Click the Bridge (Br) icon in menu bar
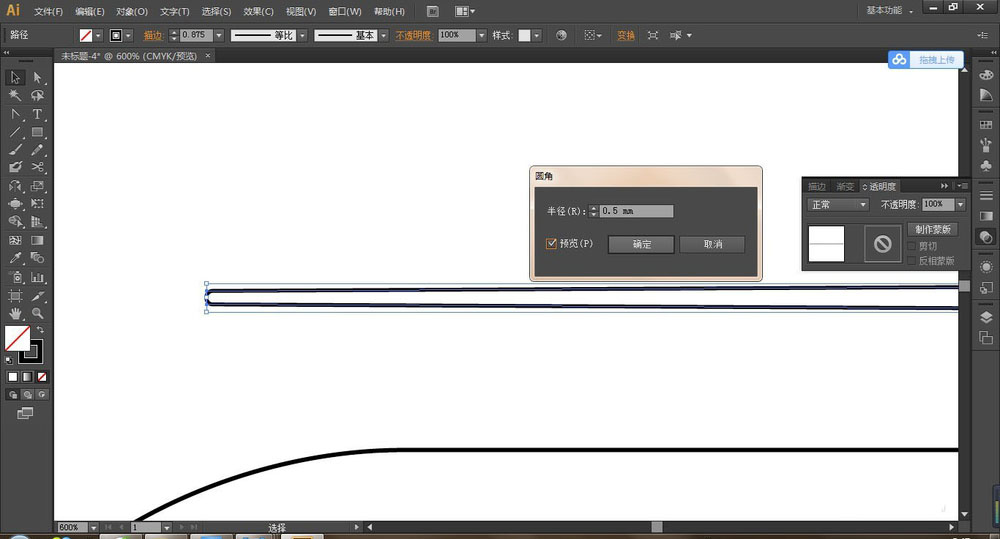 pos(432,11)
